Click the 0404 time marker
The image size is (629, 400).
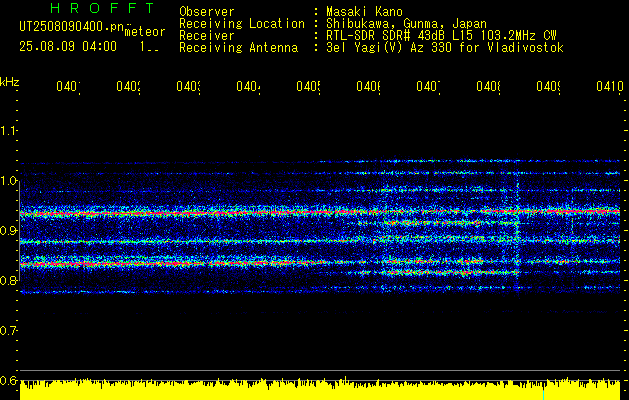click(x=248, y=87)
